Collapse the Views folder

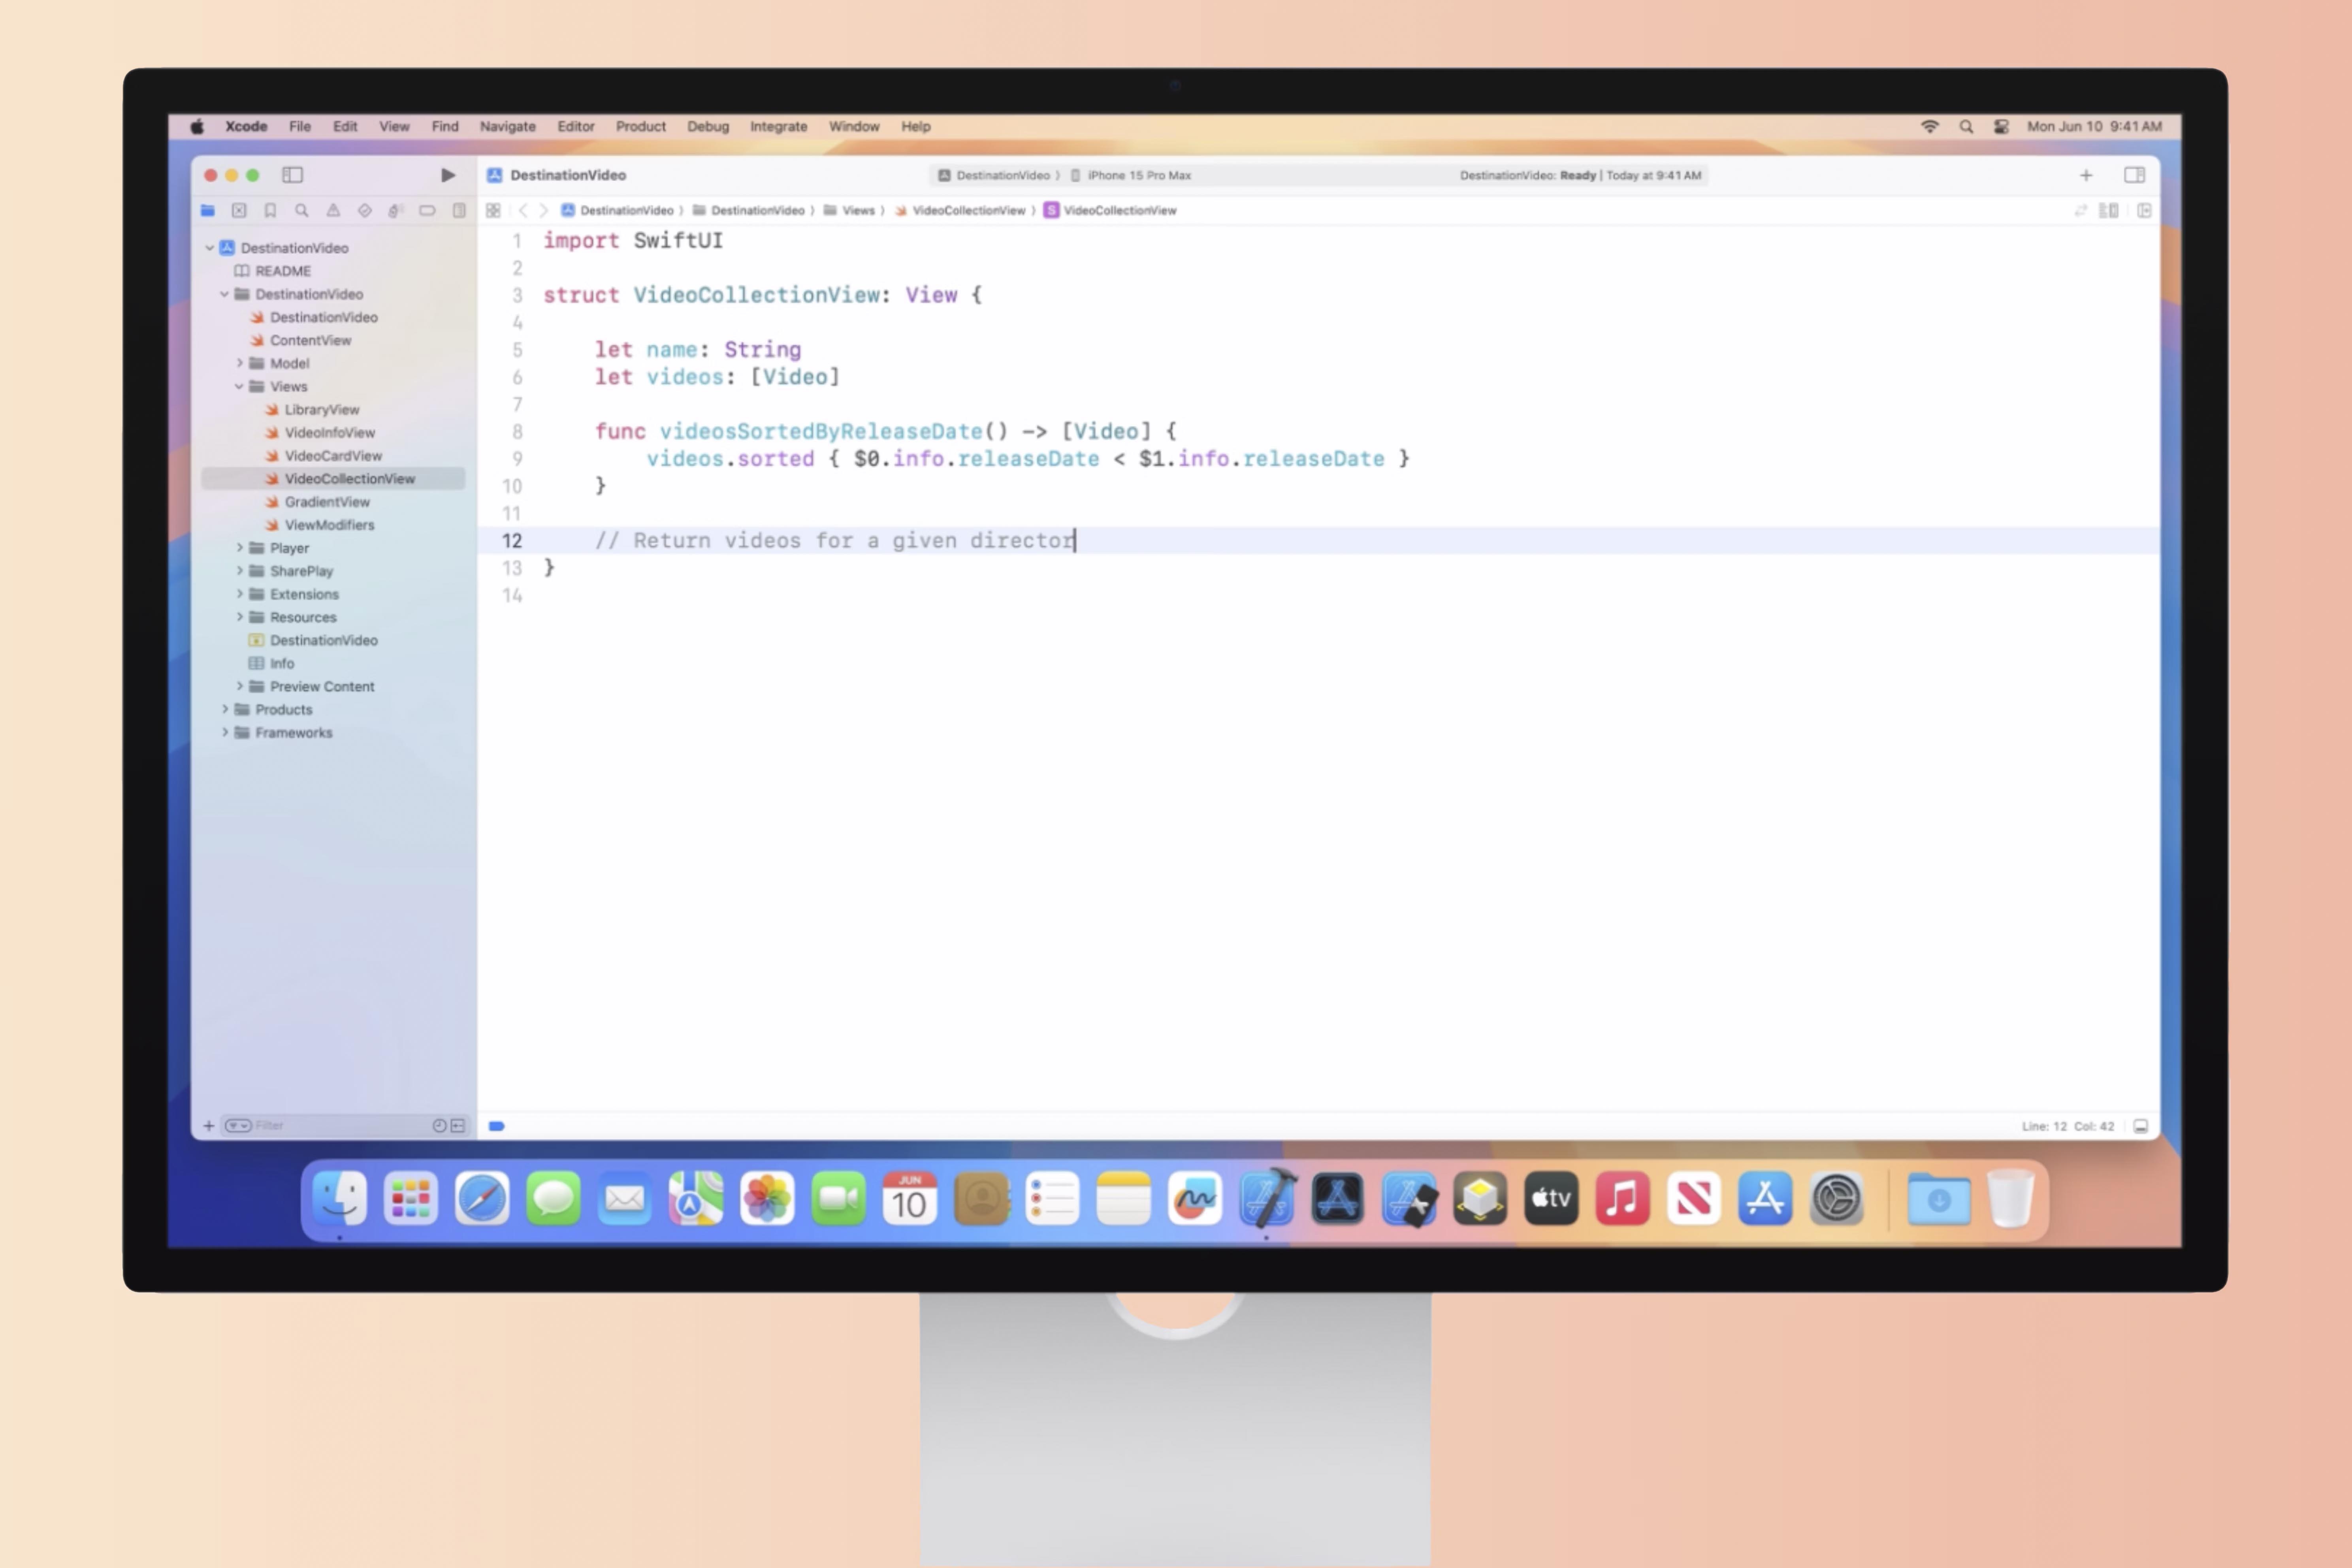point(240,386)
